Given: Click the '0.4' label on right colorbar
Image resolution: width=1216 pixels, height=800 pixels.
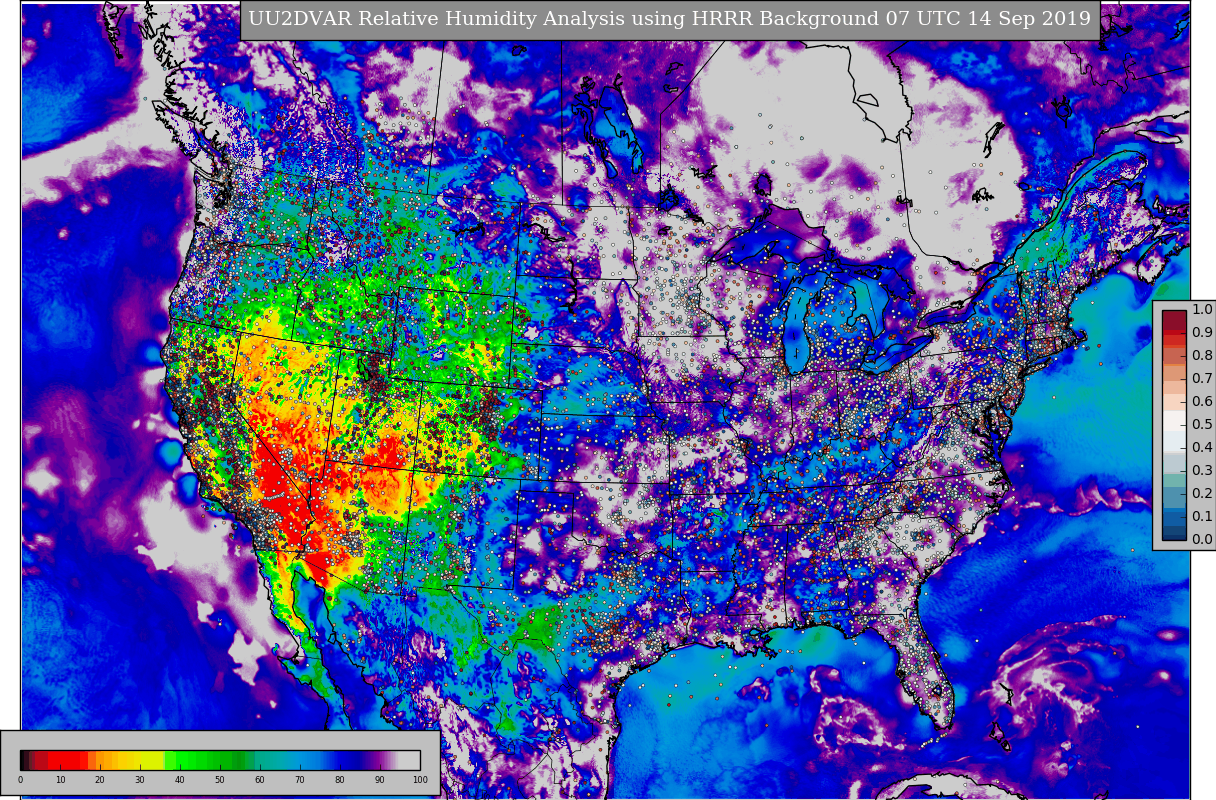Looking at the screenshot, I should click(1202, 448).
